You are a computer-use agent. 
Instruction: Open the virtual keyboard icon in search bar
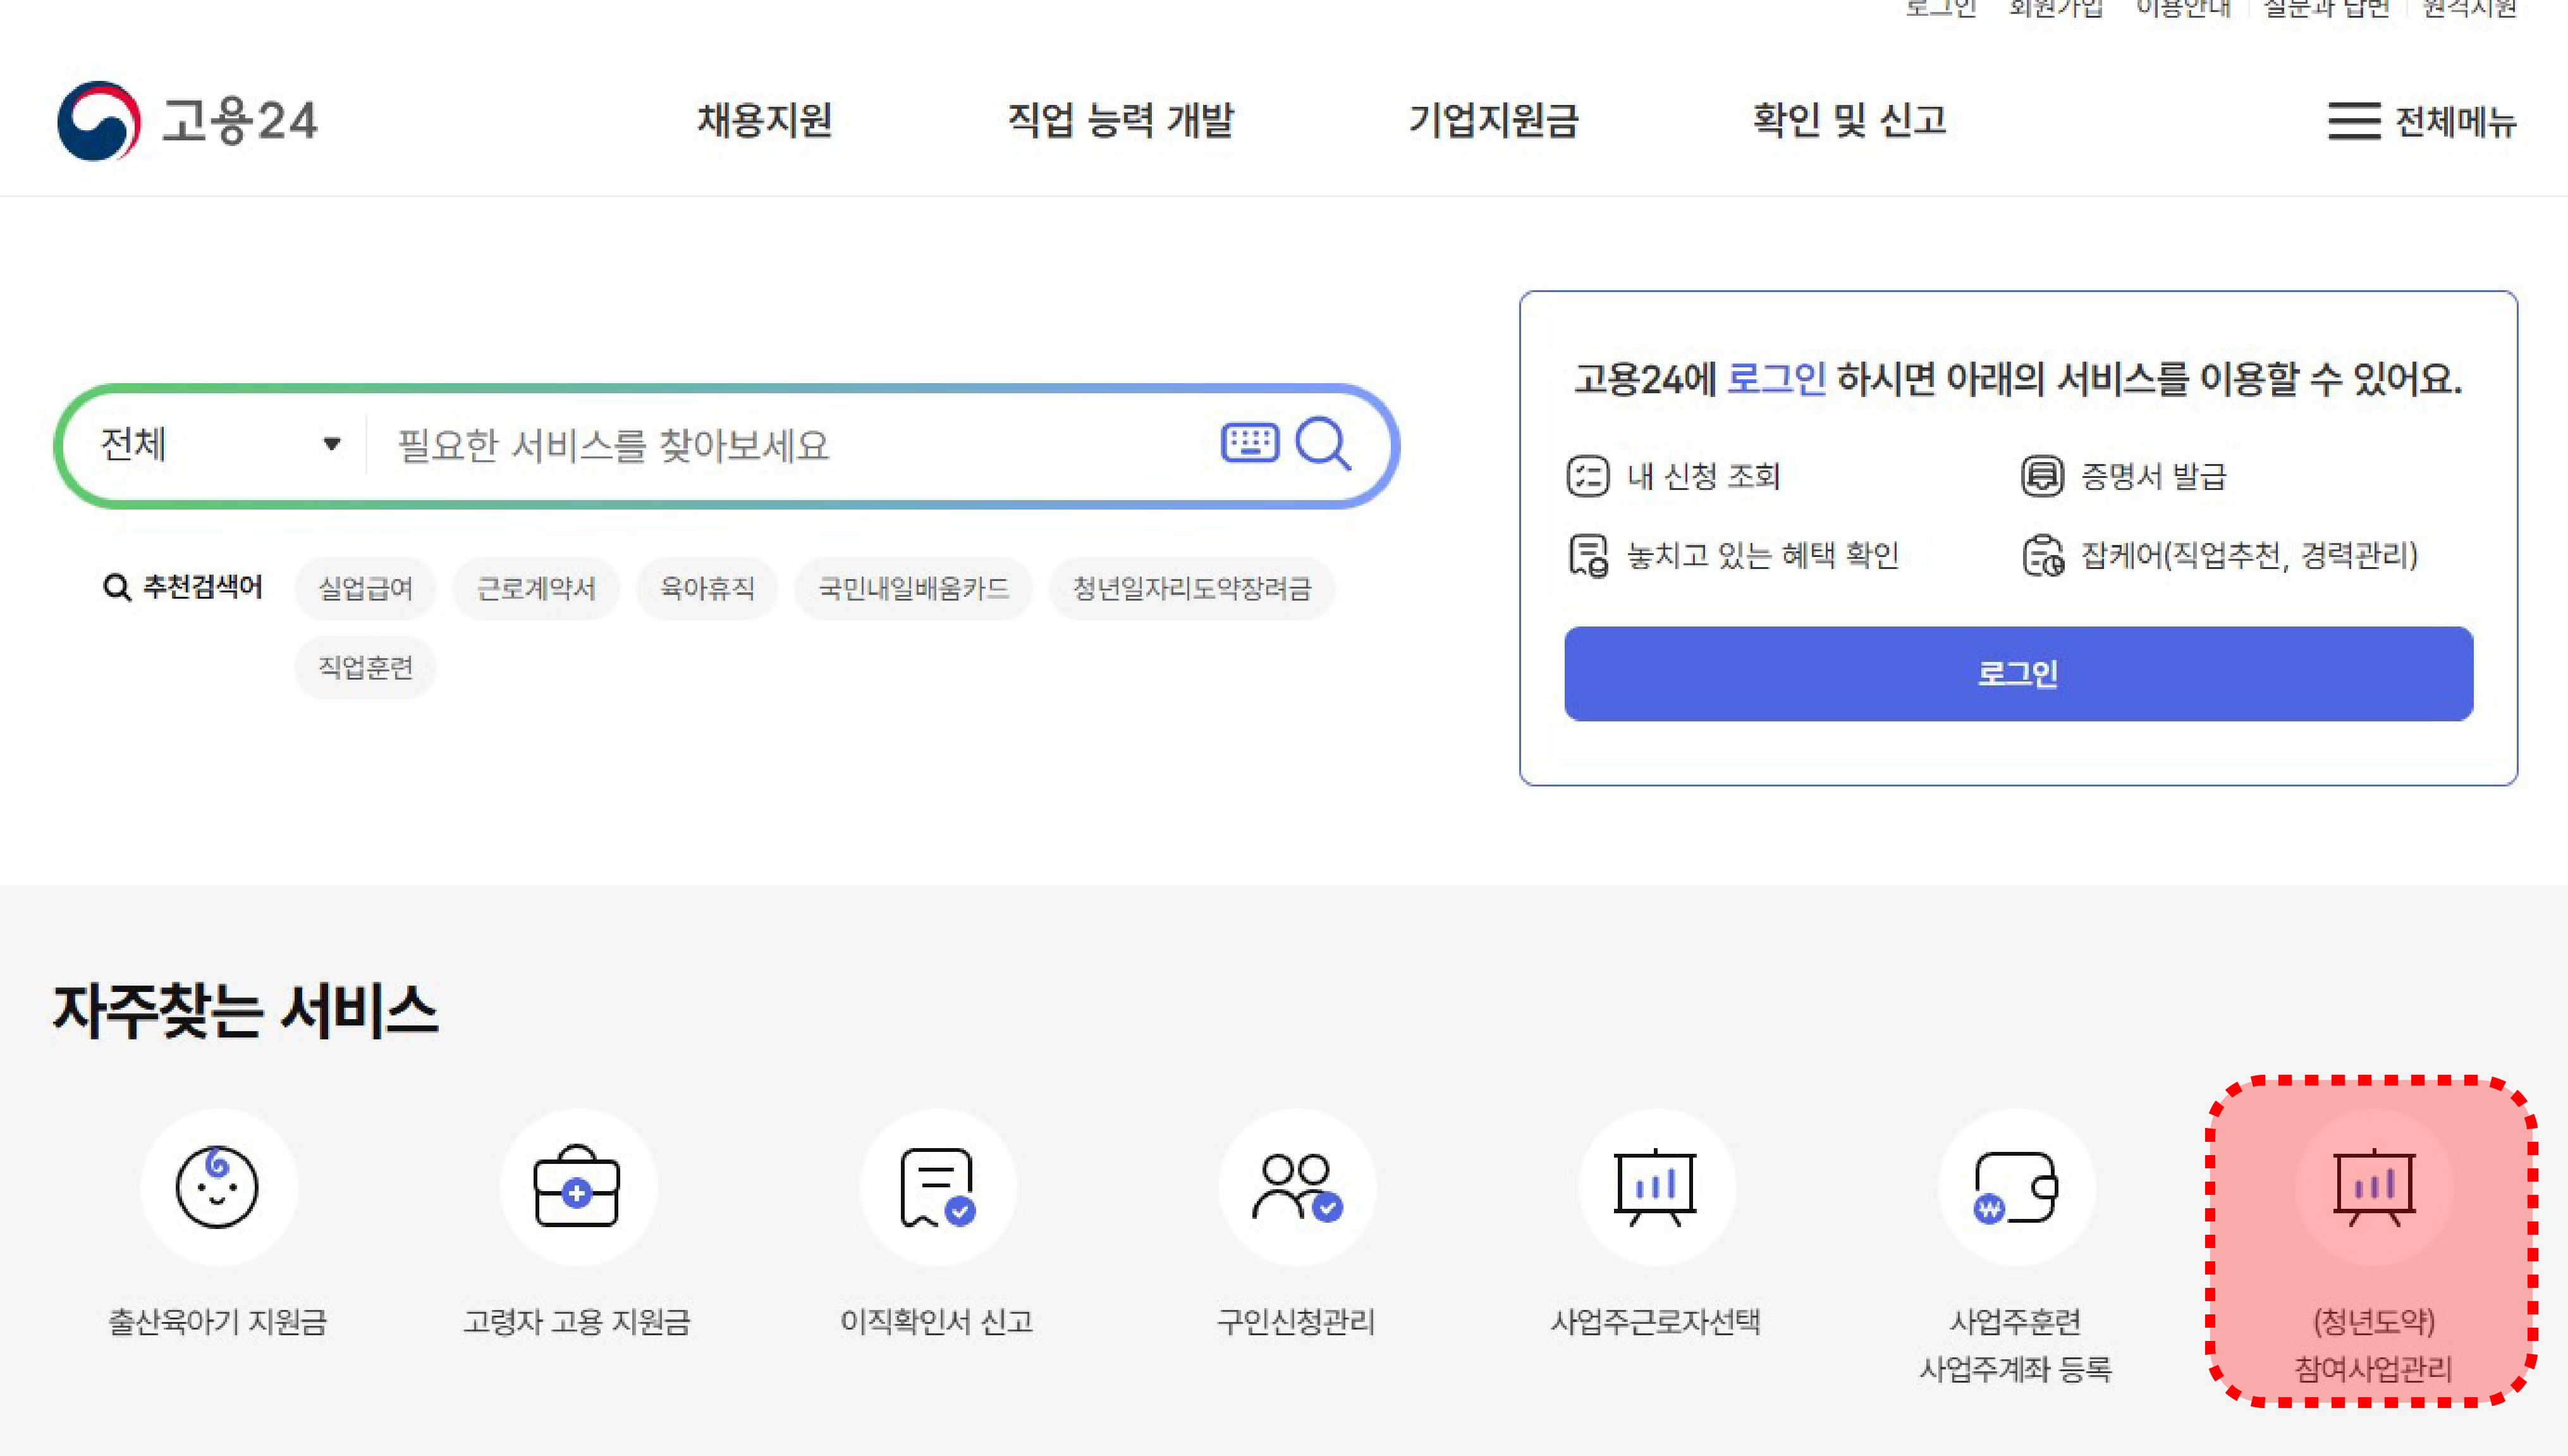pyautogui.click(x=1249, y=442)
